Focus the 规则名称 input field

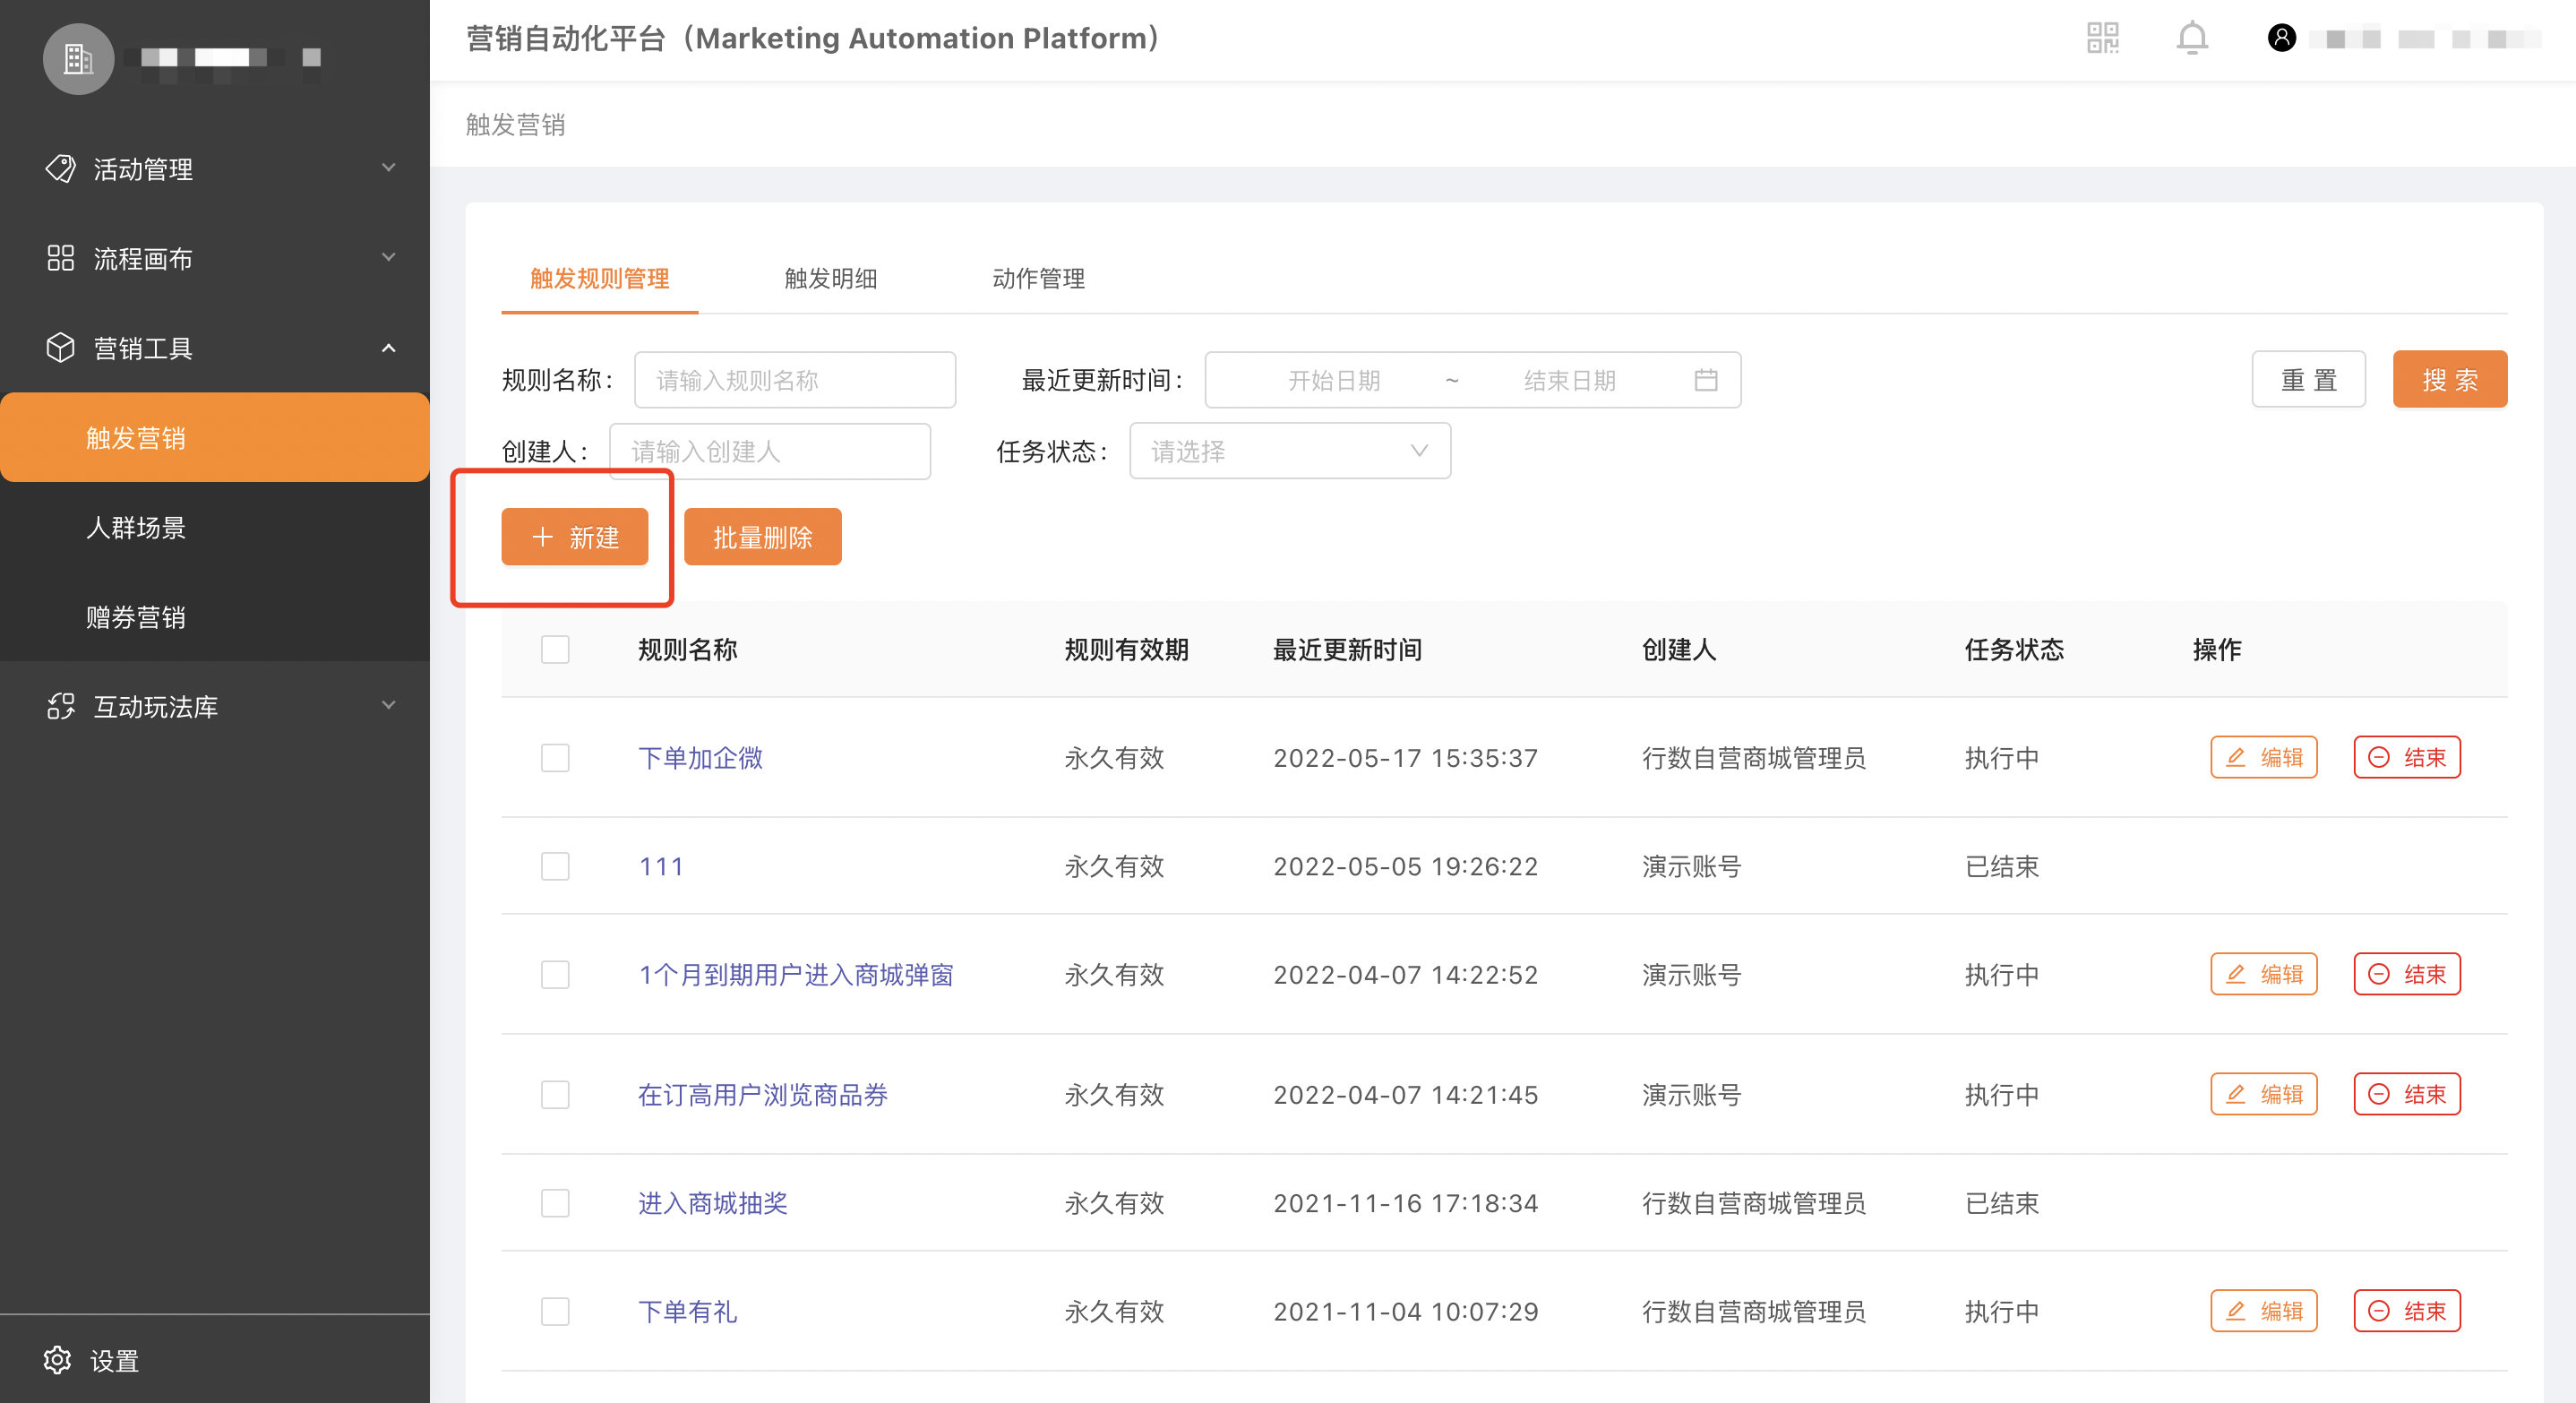(795, 380)
